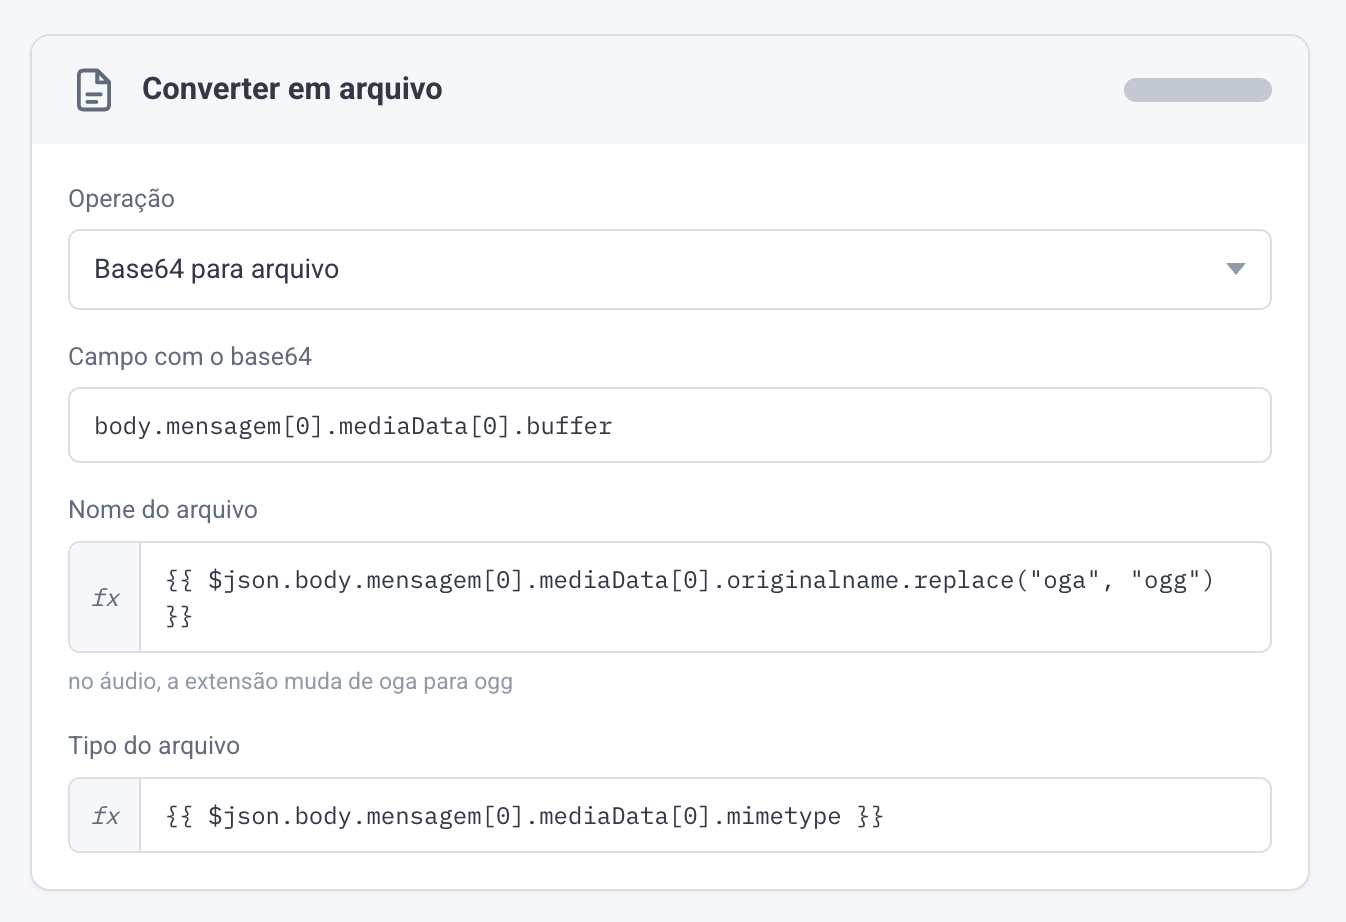
Task: Click the Nome do arquivo label
Action: 163,510
